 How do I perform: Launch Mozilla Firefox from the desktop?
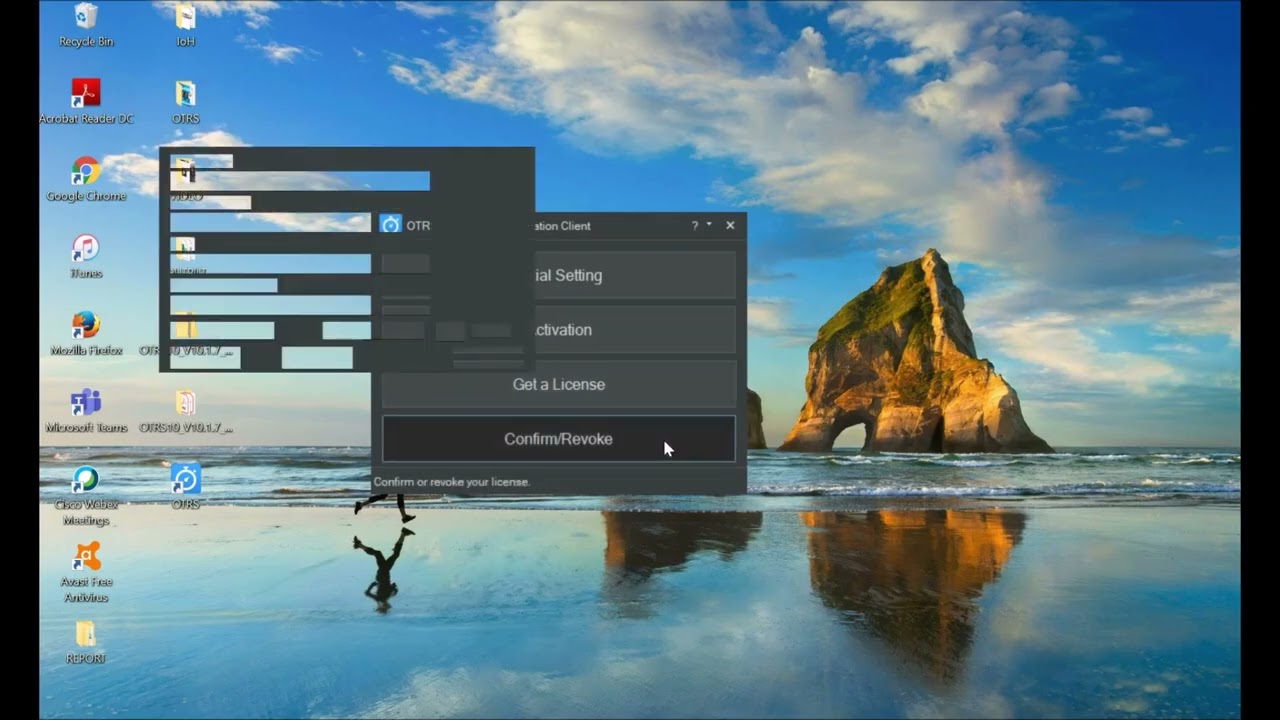pyautogui.click(x=86, y=333)
